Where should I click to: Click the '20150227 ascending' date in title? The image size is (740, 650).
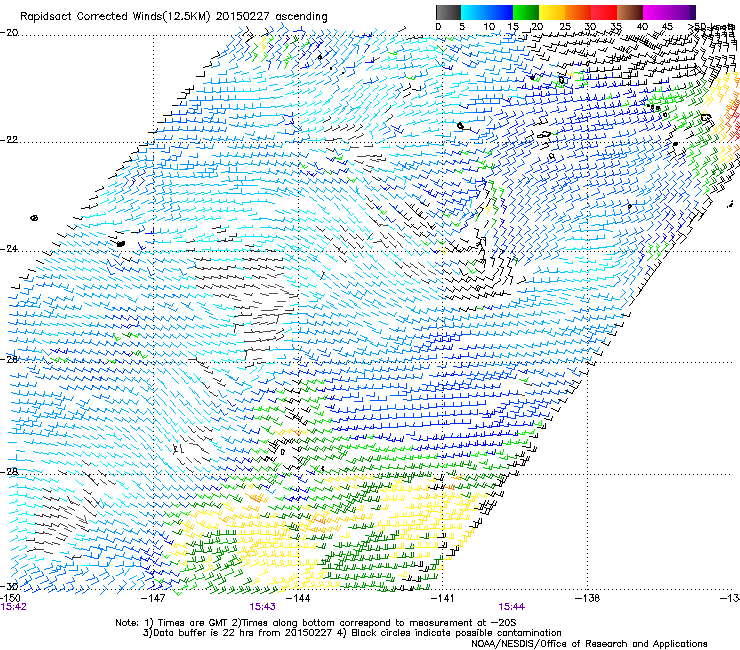[271, 17]
